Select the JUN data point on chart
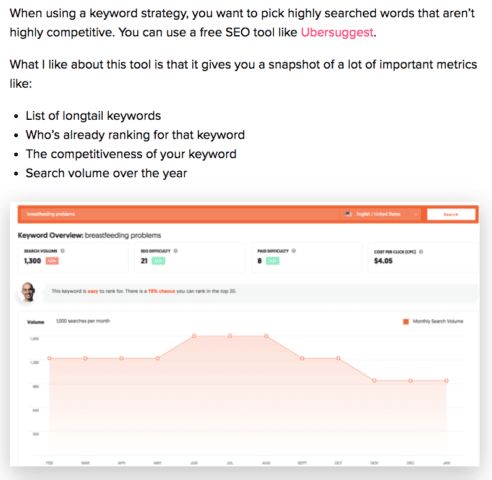The height and width of the screenshot is (480, 492). pos(194,336)
